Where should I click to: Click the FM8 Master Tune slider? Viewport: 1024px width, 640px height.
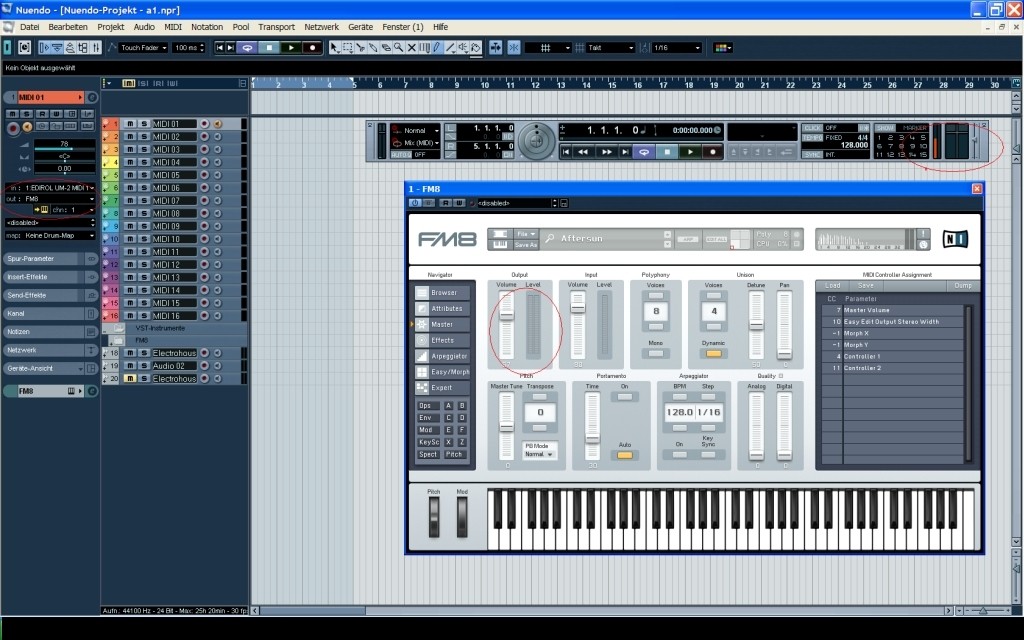(506, 426)
